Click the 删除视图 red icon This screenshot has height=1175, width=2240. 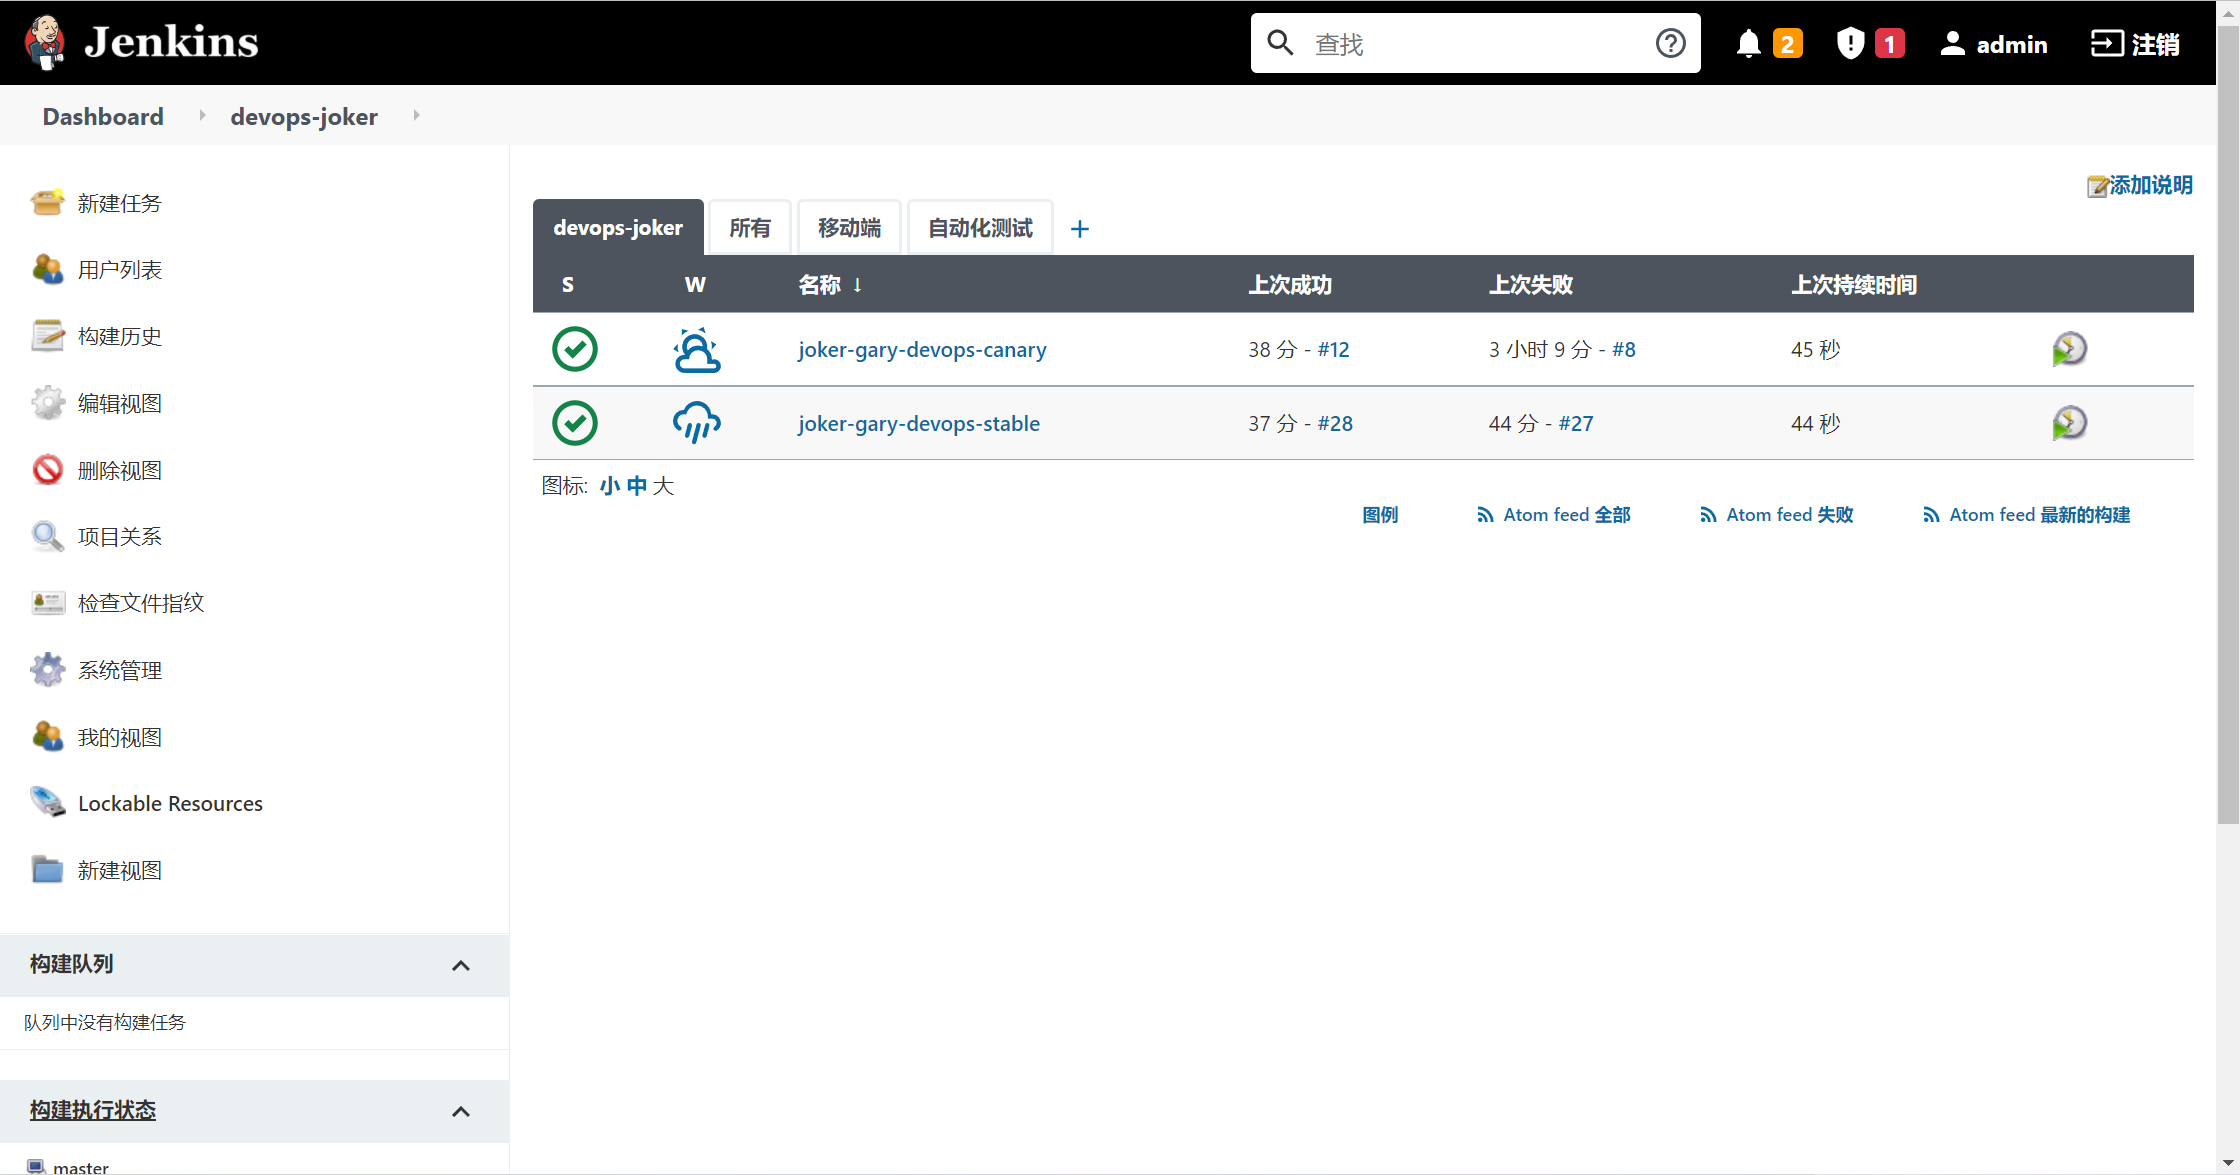click(x=47, y=470)
